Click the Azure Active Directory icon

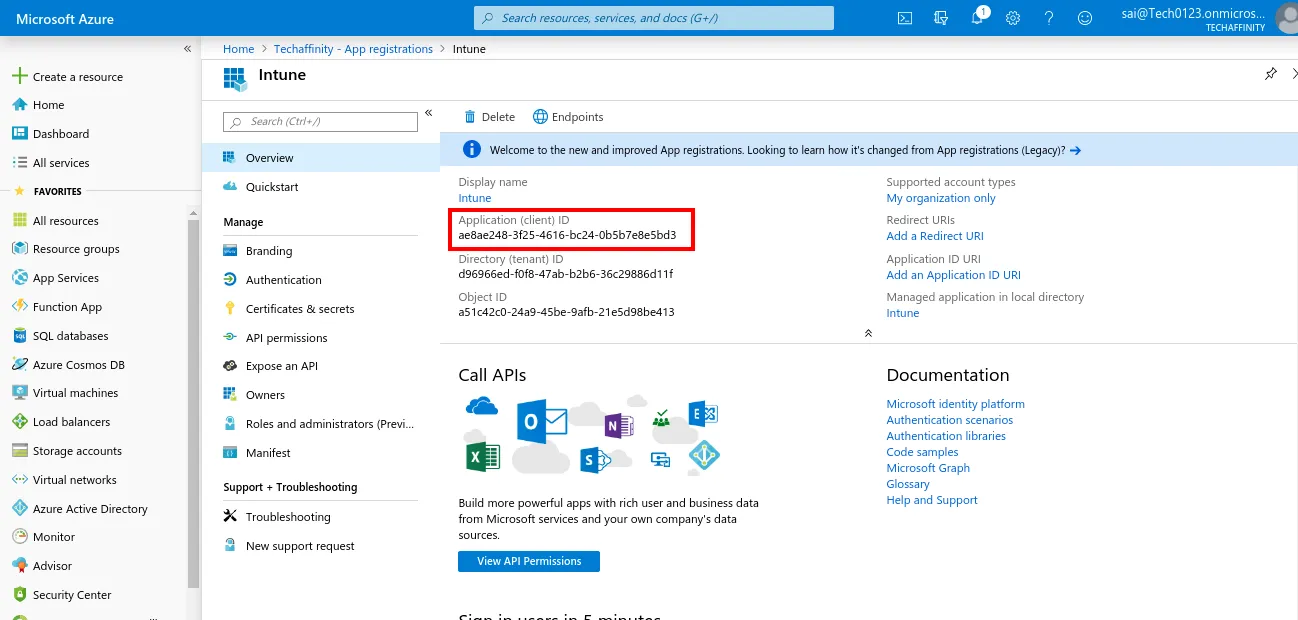coord(19,509)
